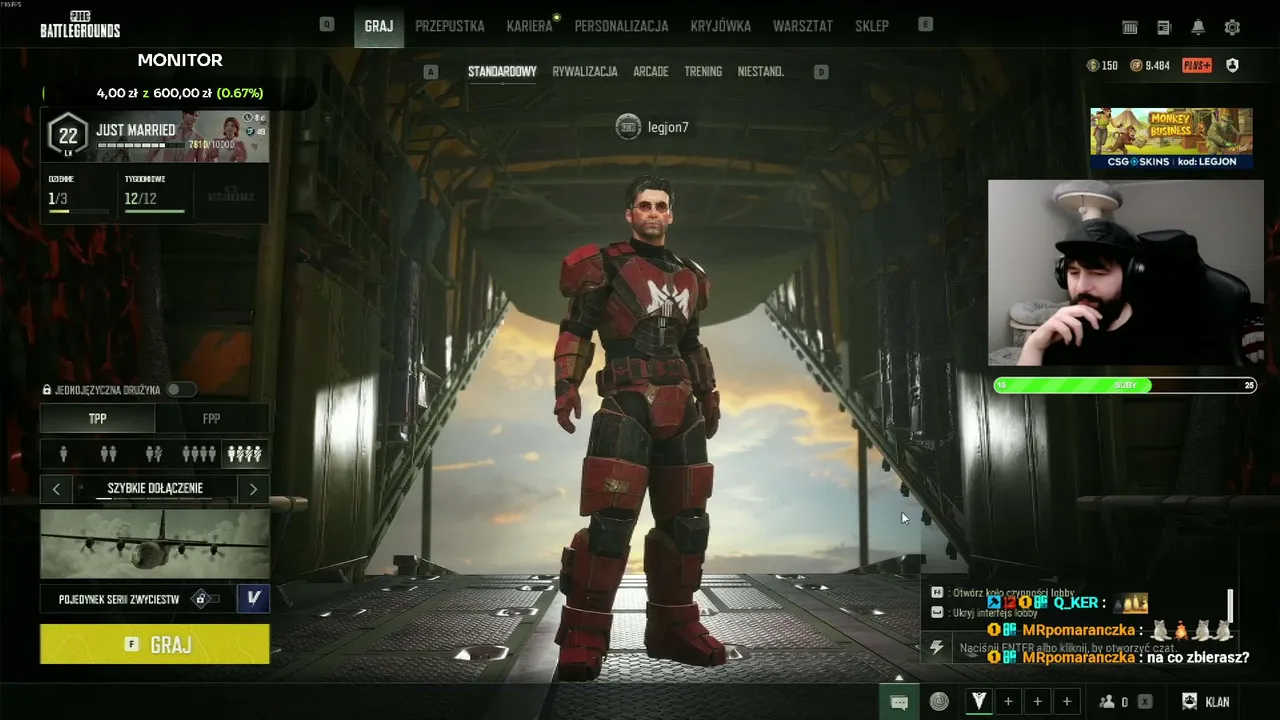Click the BP currency coin icon
The image size is (1280, 720).
pos(1136,65)
